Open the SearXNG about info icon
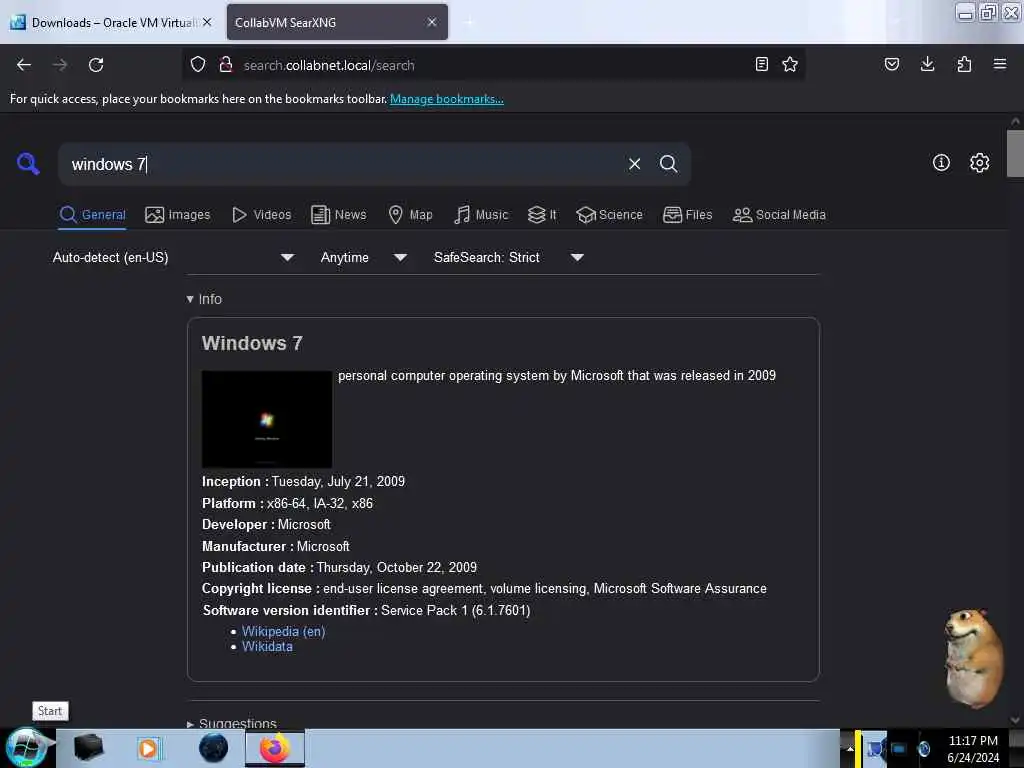This screenshot has height=768, width=1024. pyautogui.click(x=941, y=163)
